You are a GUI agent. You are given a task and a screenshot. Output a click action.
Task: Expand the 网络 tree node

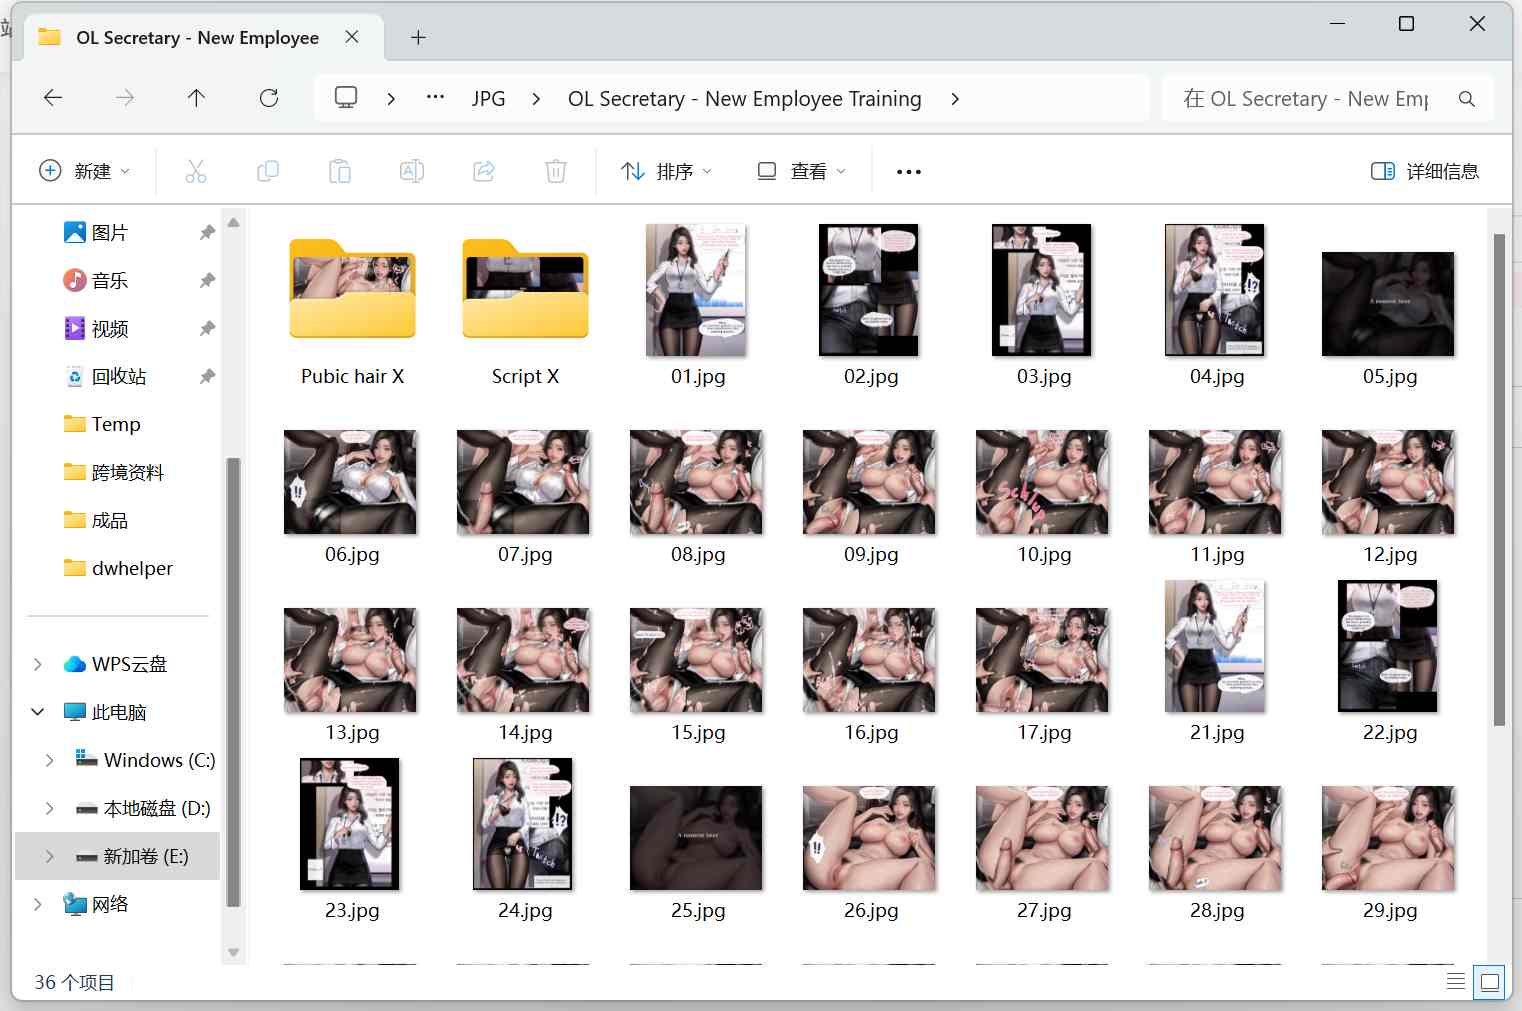point(38,905)
